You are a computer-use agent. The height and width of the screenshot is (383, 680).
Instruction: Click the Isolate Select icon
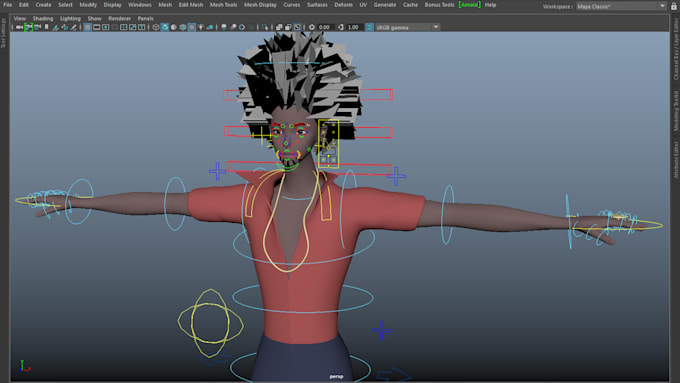265,27
